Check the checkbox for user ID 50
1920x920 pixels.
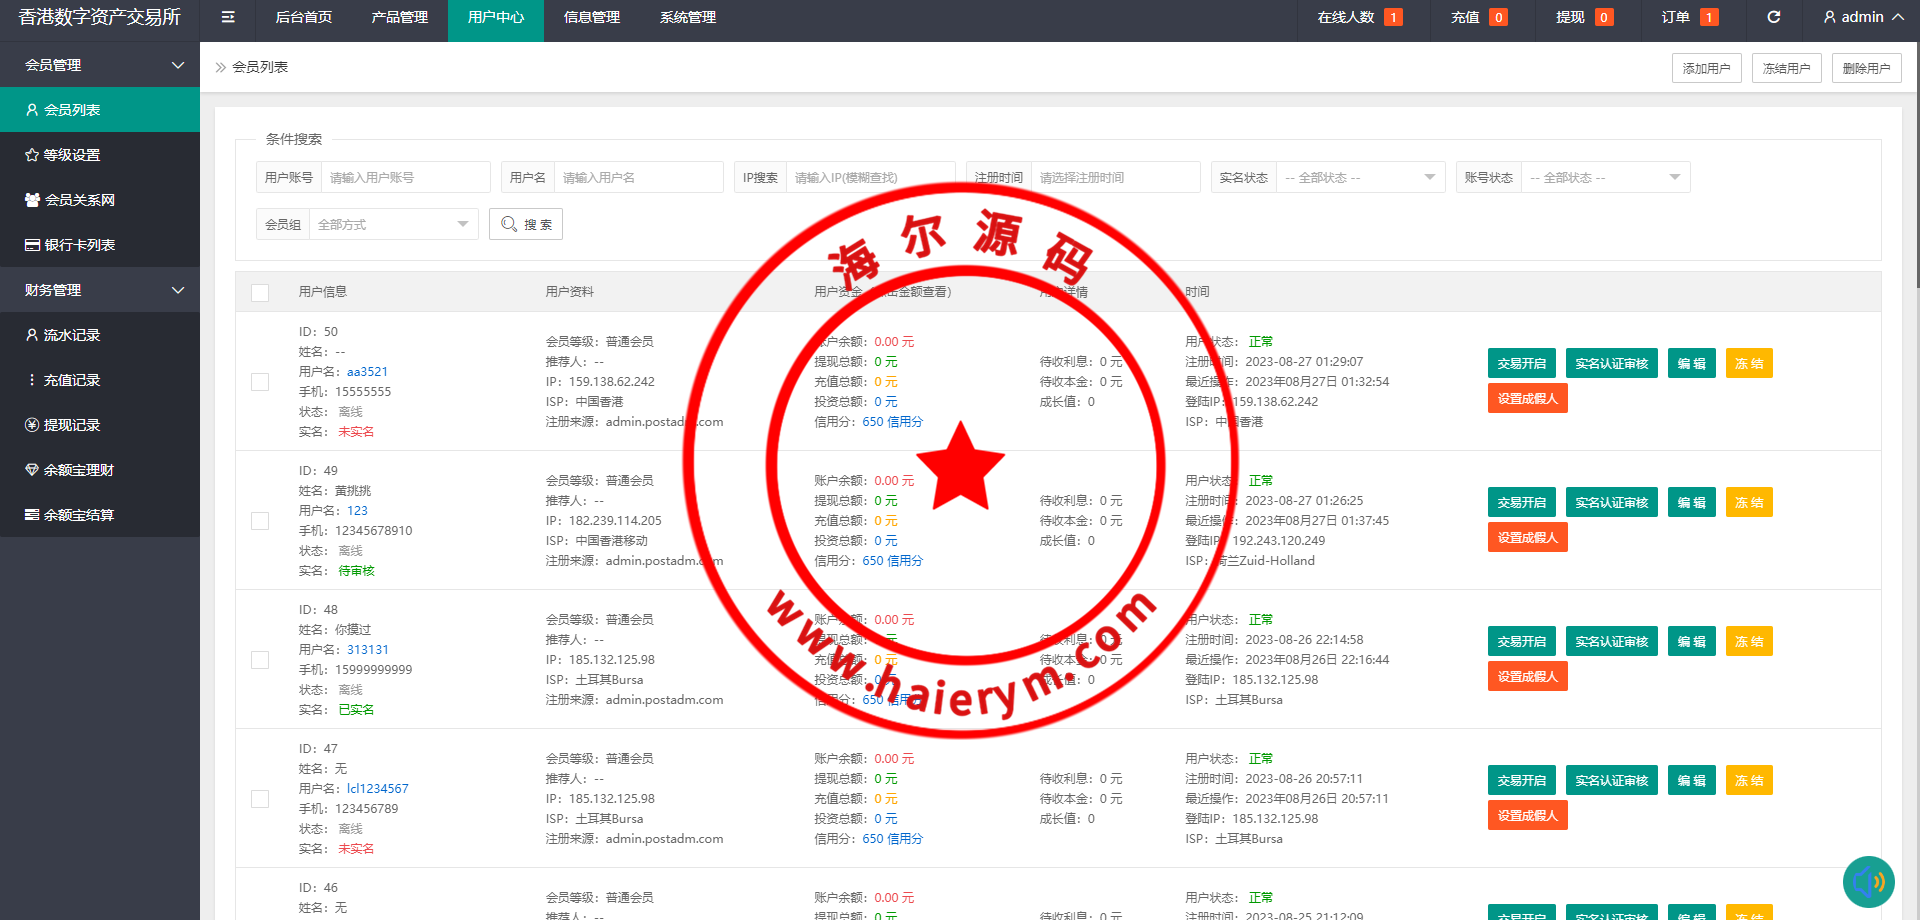[260, 382]
